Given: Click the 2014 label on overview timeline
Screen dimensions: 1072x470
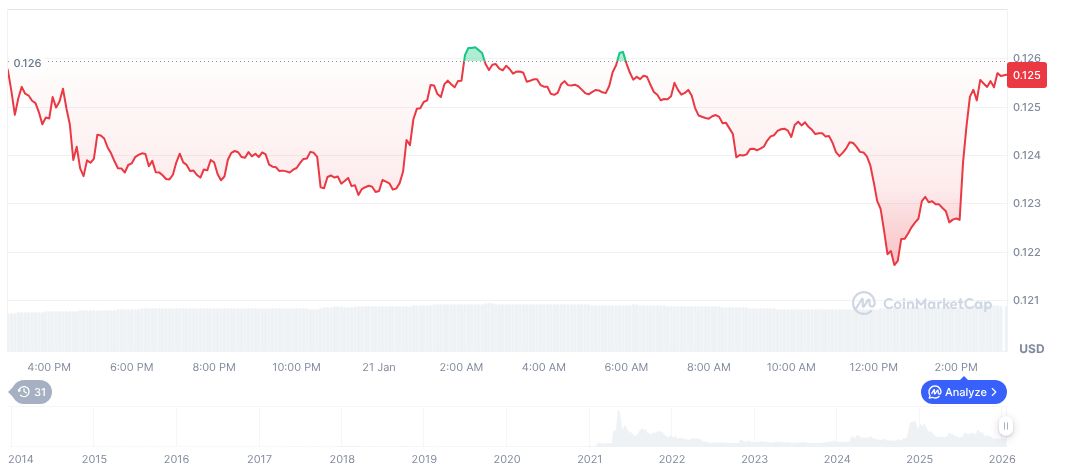Looking at the screenshot, I should pyautogui.click(x=21, y=459).
